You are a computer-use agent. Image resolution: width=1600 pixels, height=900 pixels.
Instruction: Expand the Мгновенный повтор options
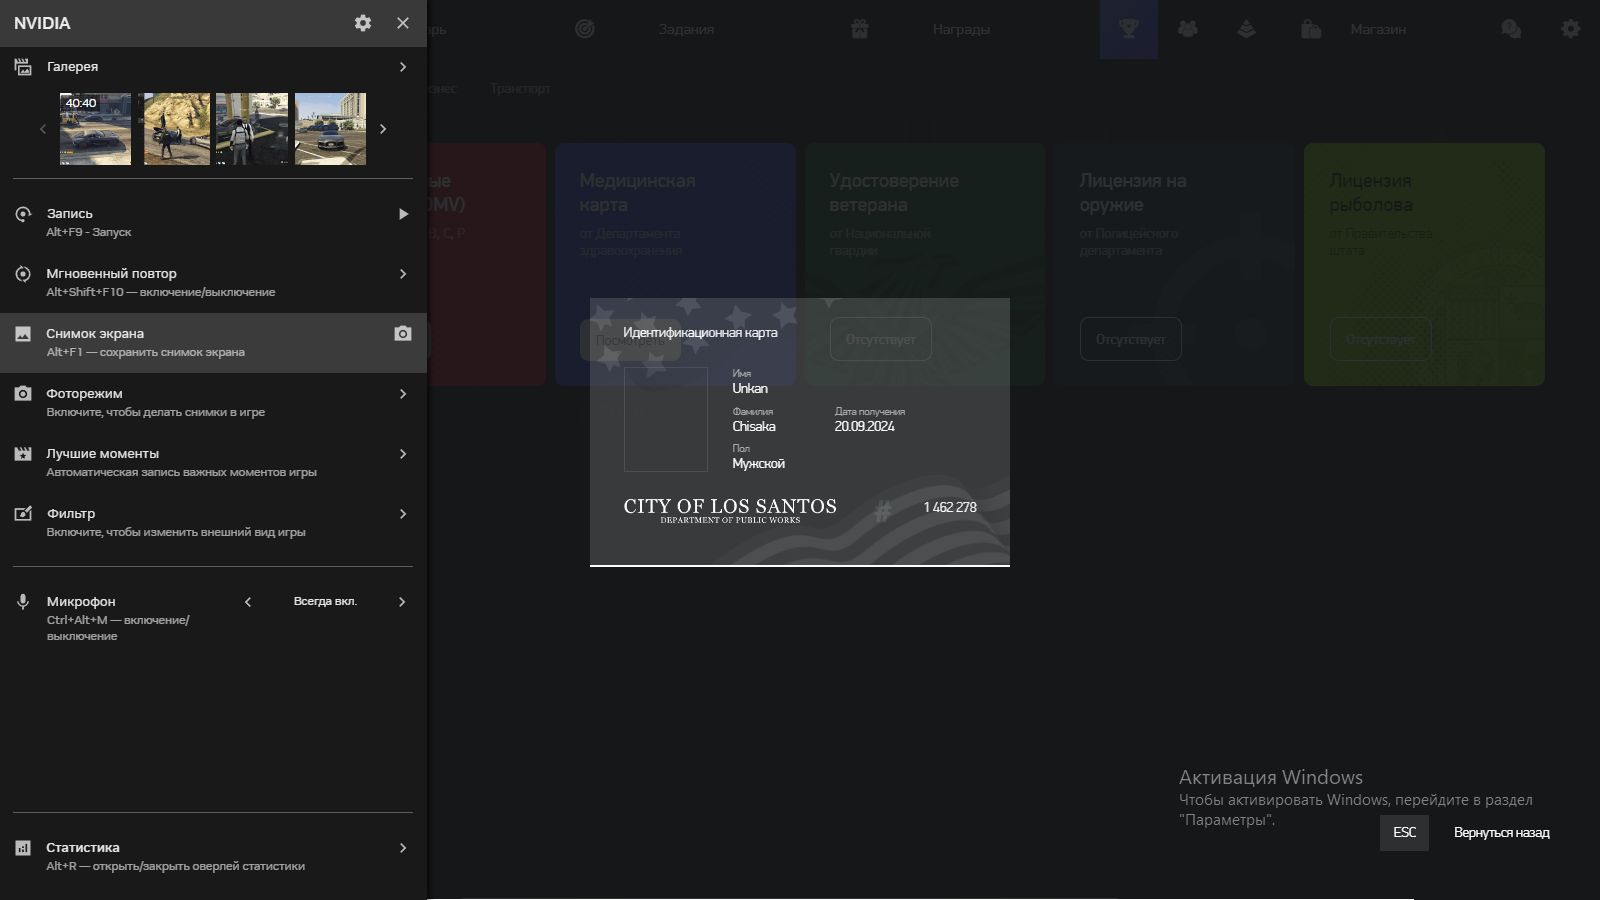403,274
